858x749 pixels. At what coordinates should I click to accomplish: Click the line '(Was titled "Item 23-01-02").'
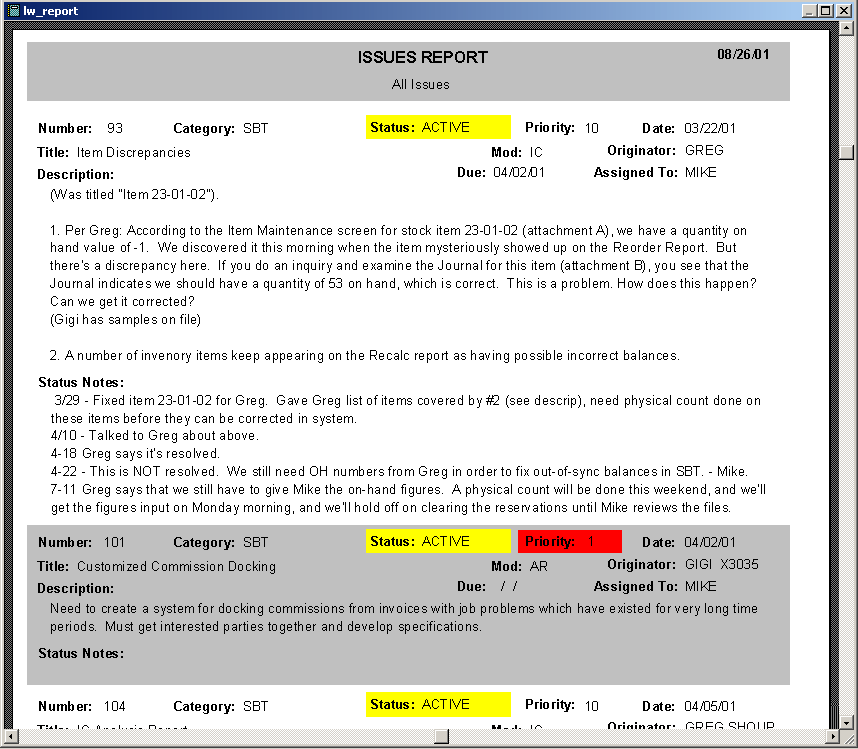coord(134,194)
